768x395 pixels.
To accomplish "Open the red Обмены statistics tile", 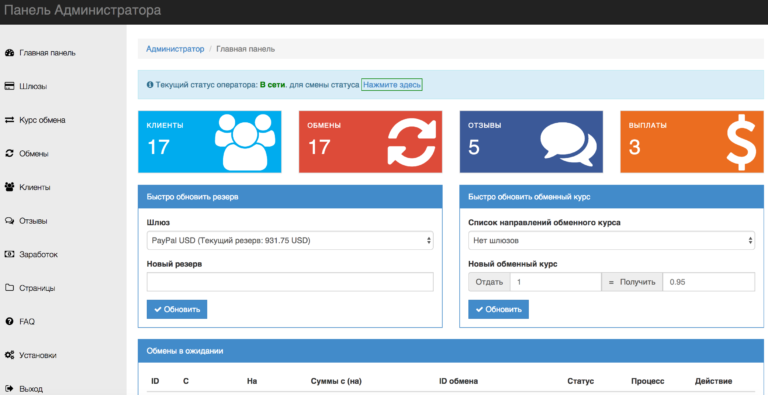I will tap(370, 142).
